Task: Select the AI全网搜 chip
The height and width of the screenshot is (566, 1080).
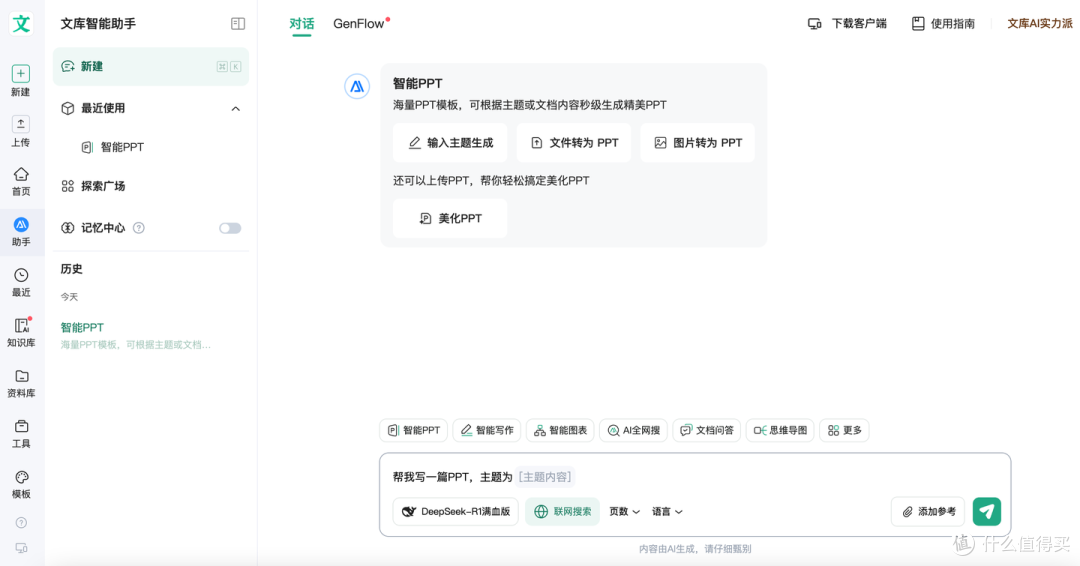Action: pyautogui.click(x=634, y=430)
